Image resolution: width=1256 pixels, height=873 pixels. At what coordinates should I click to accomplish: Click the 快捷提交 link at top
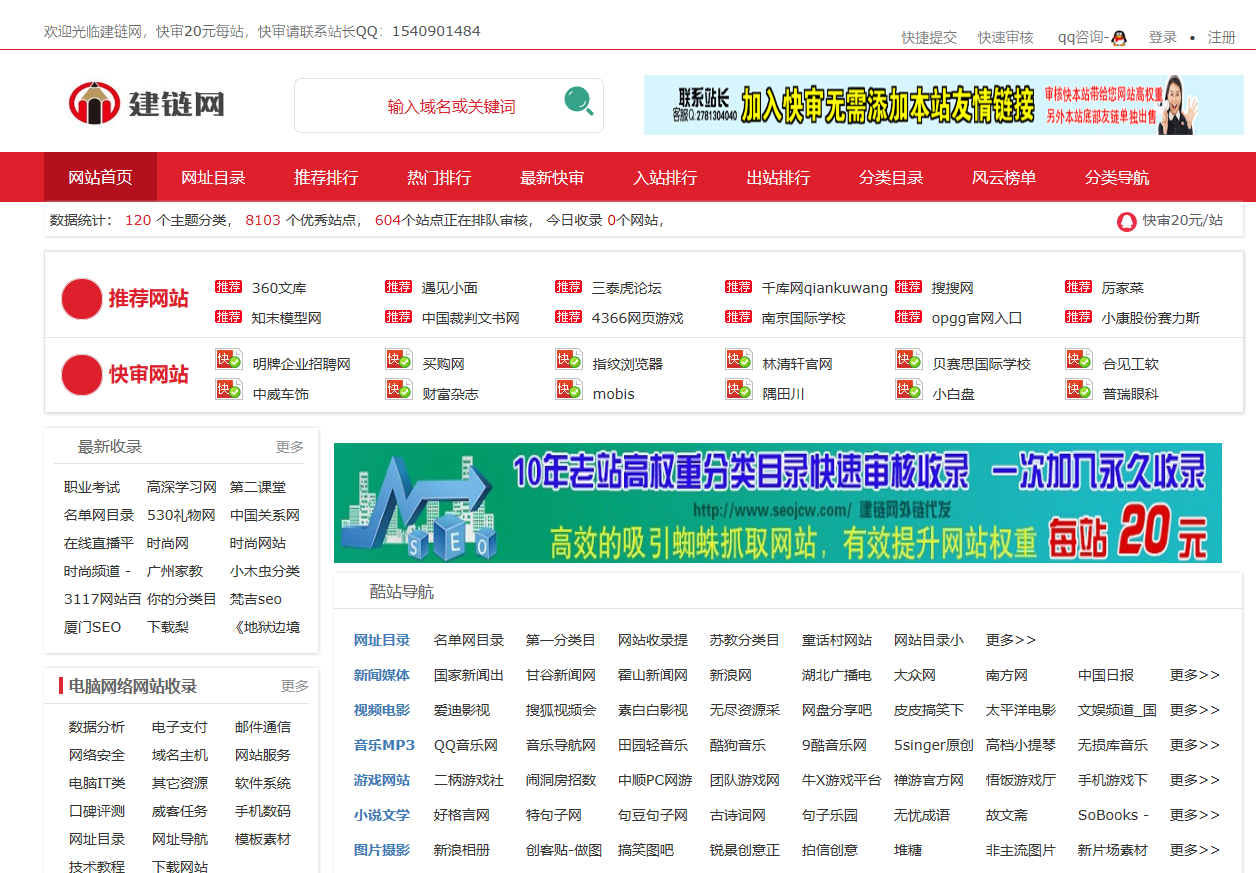tap(929, 37)
